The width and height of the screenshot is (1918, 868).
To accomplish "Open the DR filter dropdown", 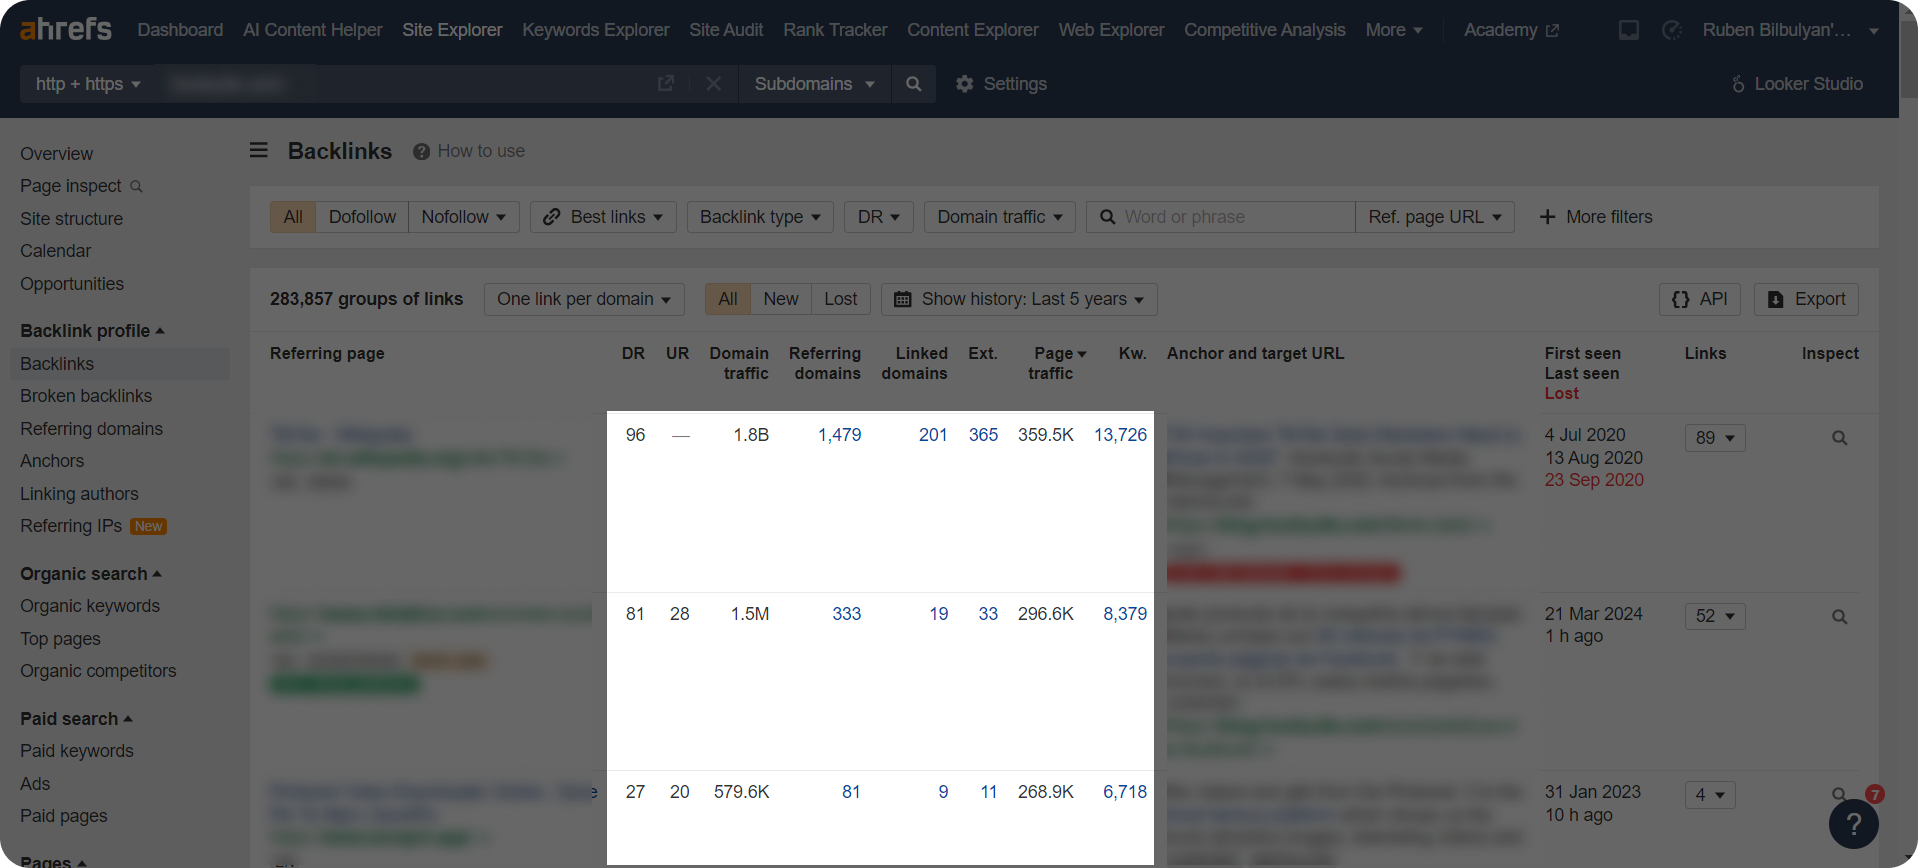I will pos(879,217).
